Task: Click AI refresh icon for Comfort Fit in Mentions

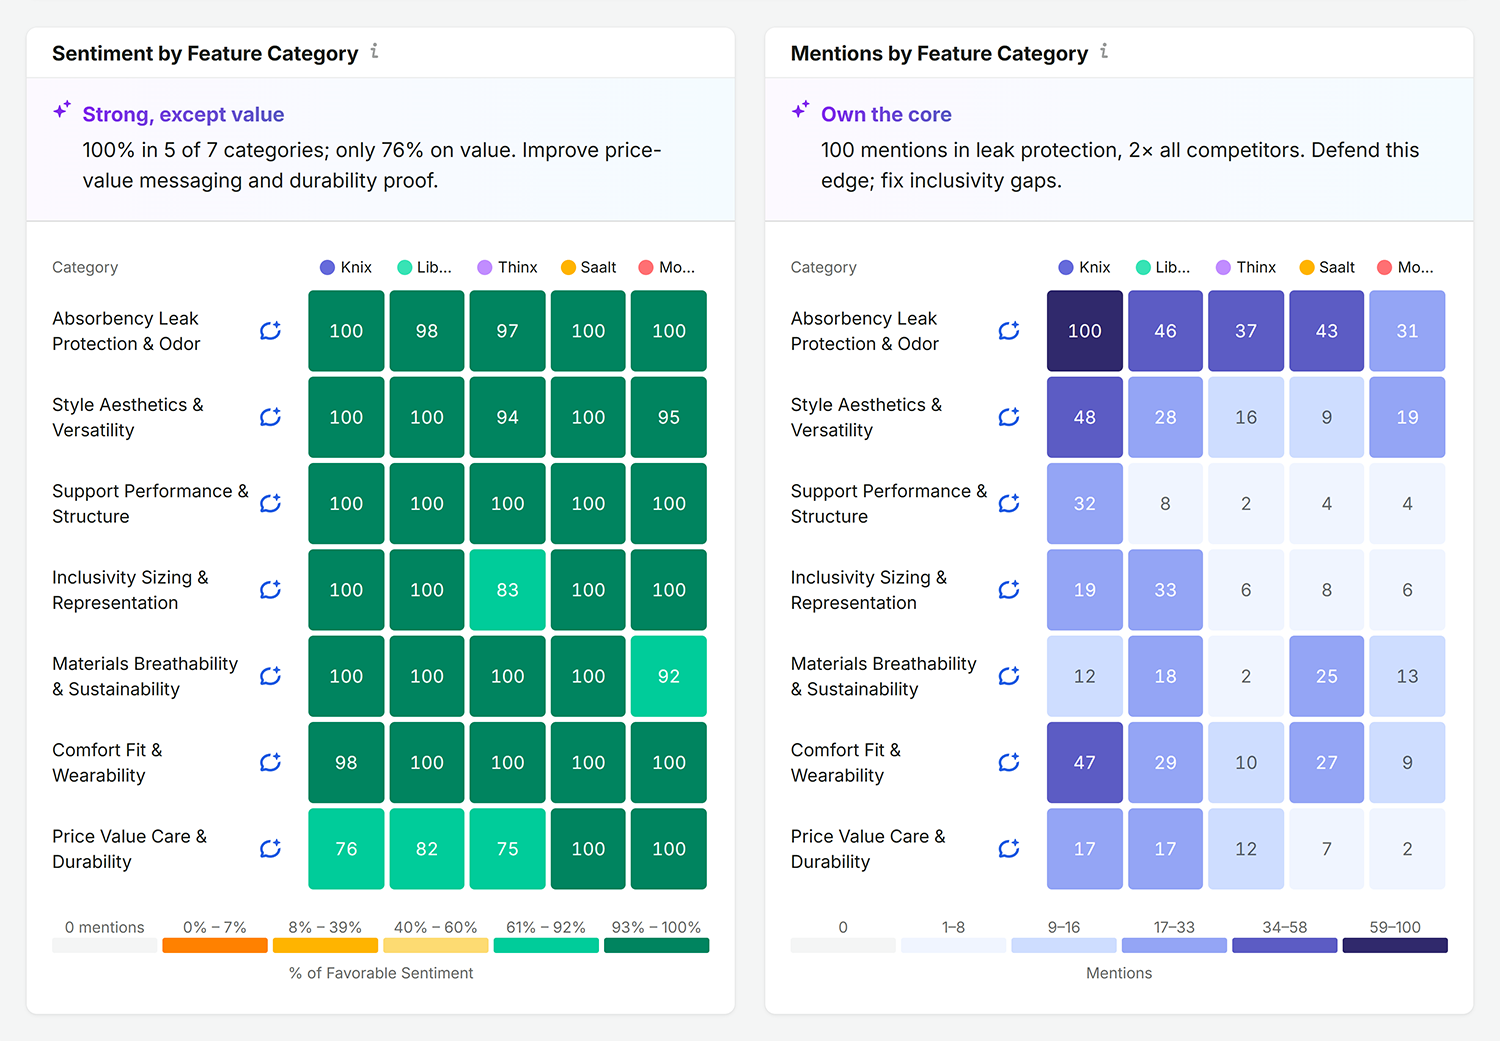Action: (1009, 762)
